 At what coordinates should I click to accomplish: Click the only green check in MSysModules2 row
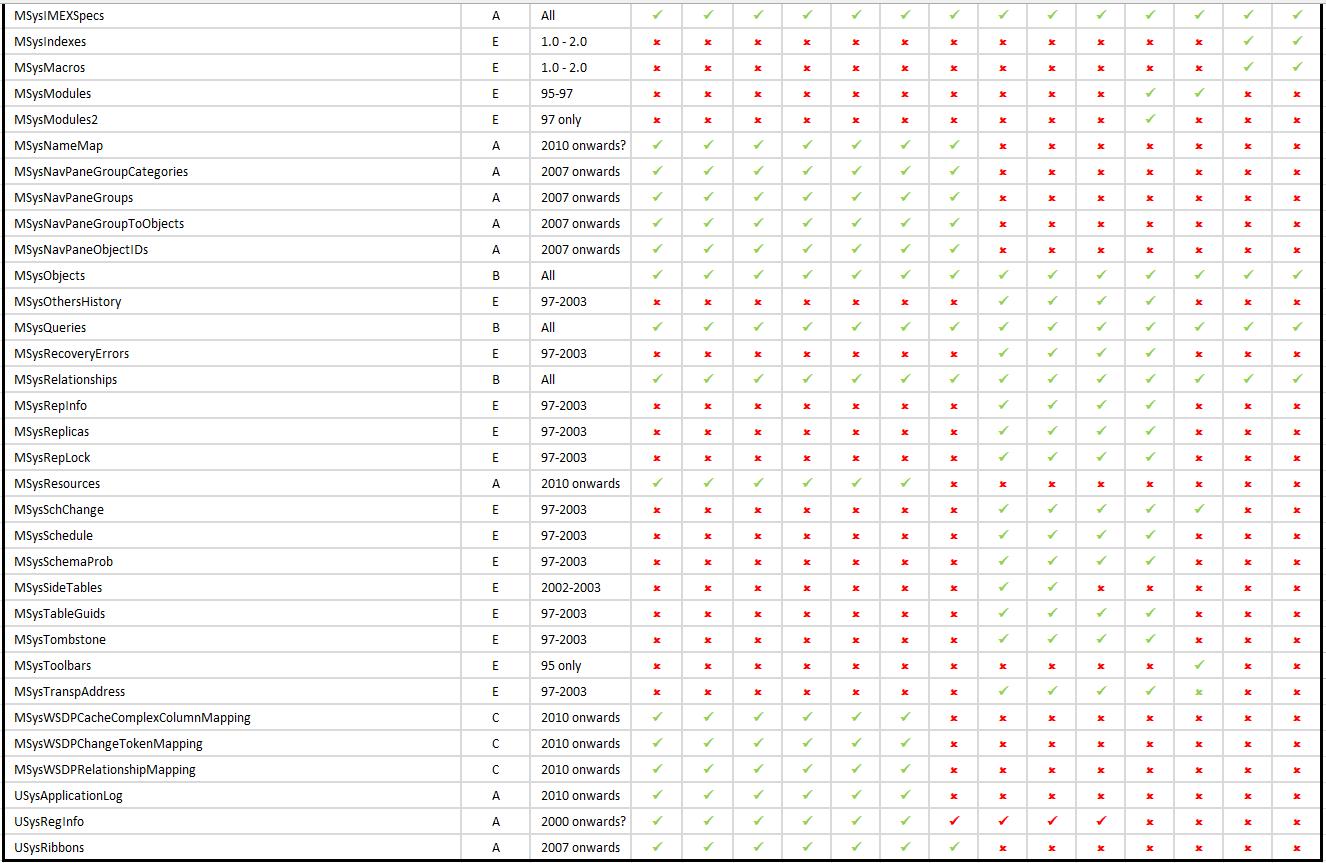coord(1150,120)
